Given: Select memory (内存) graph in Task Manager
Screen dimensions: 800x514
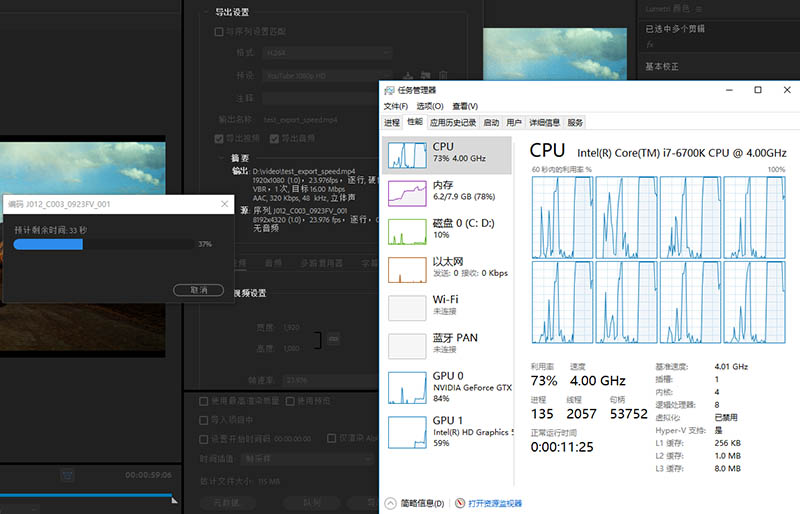Looking at the screenshot, I should [x=407, y=193].
